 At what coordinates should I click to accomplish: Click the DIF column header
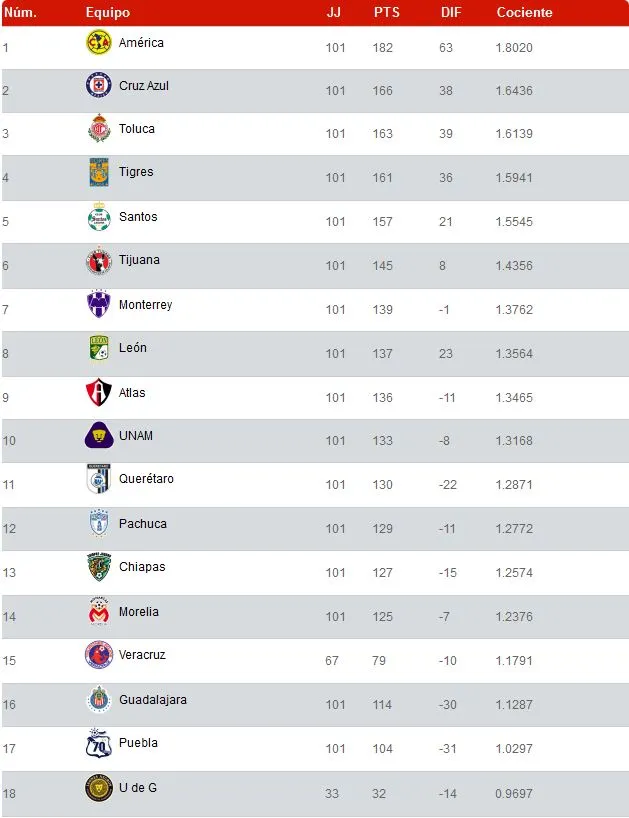pyautogui.click(x=450, y=13)
